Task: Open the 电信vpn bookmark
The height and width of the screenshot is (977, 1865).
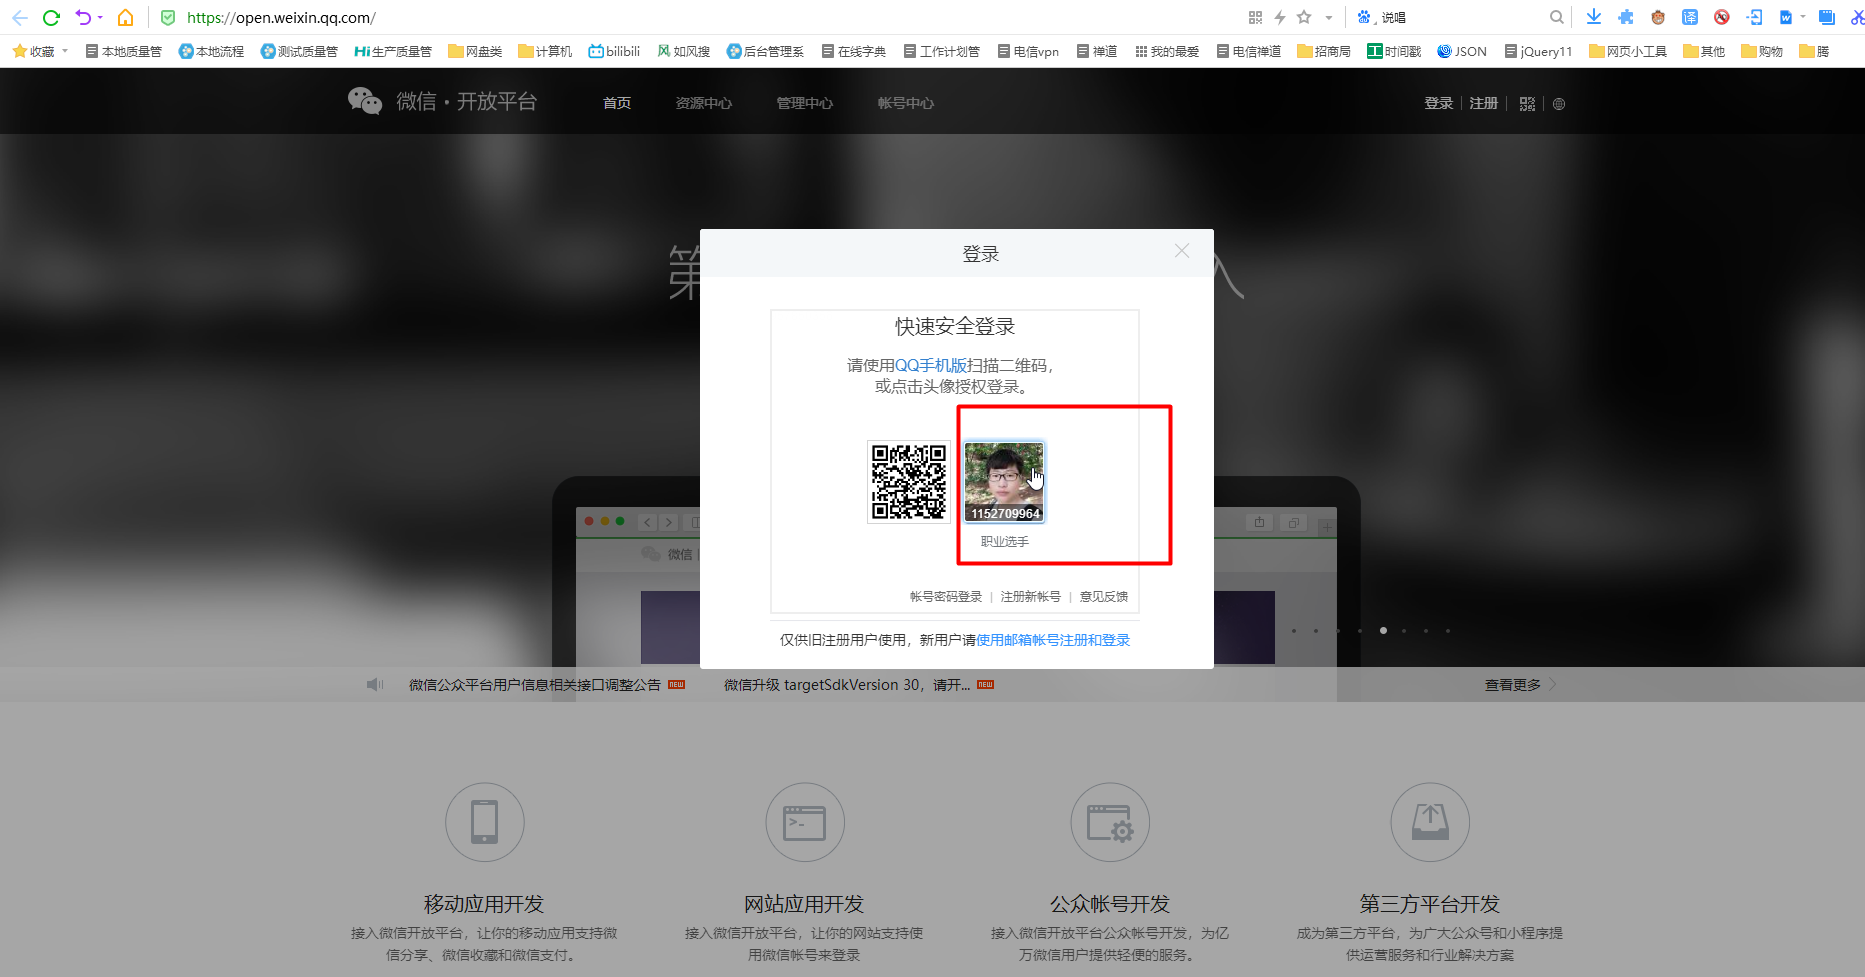Action: pos(1028,51)
